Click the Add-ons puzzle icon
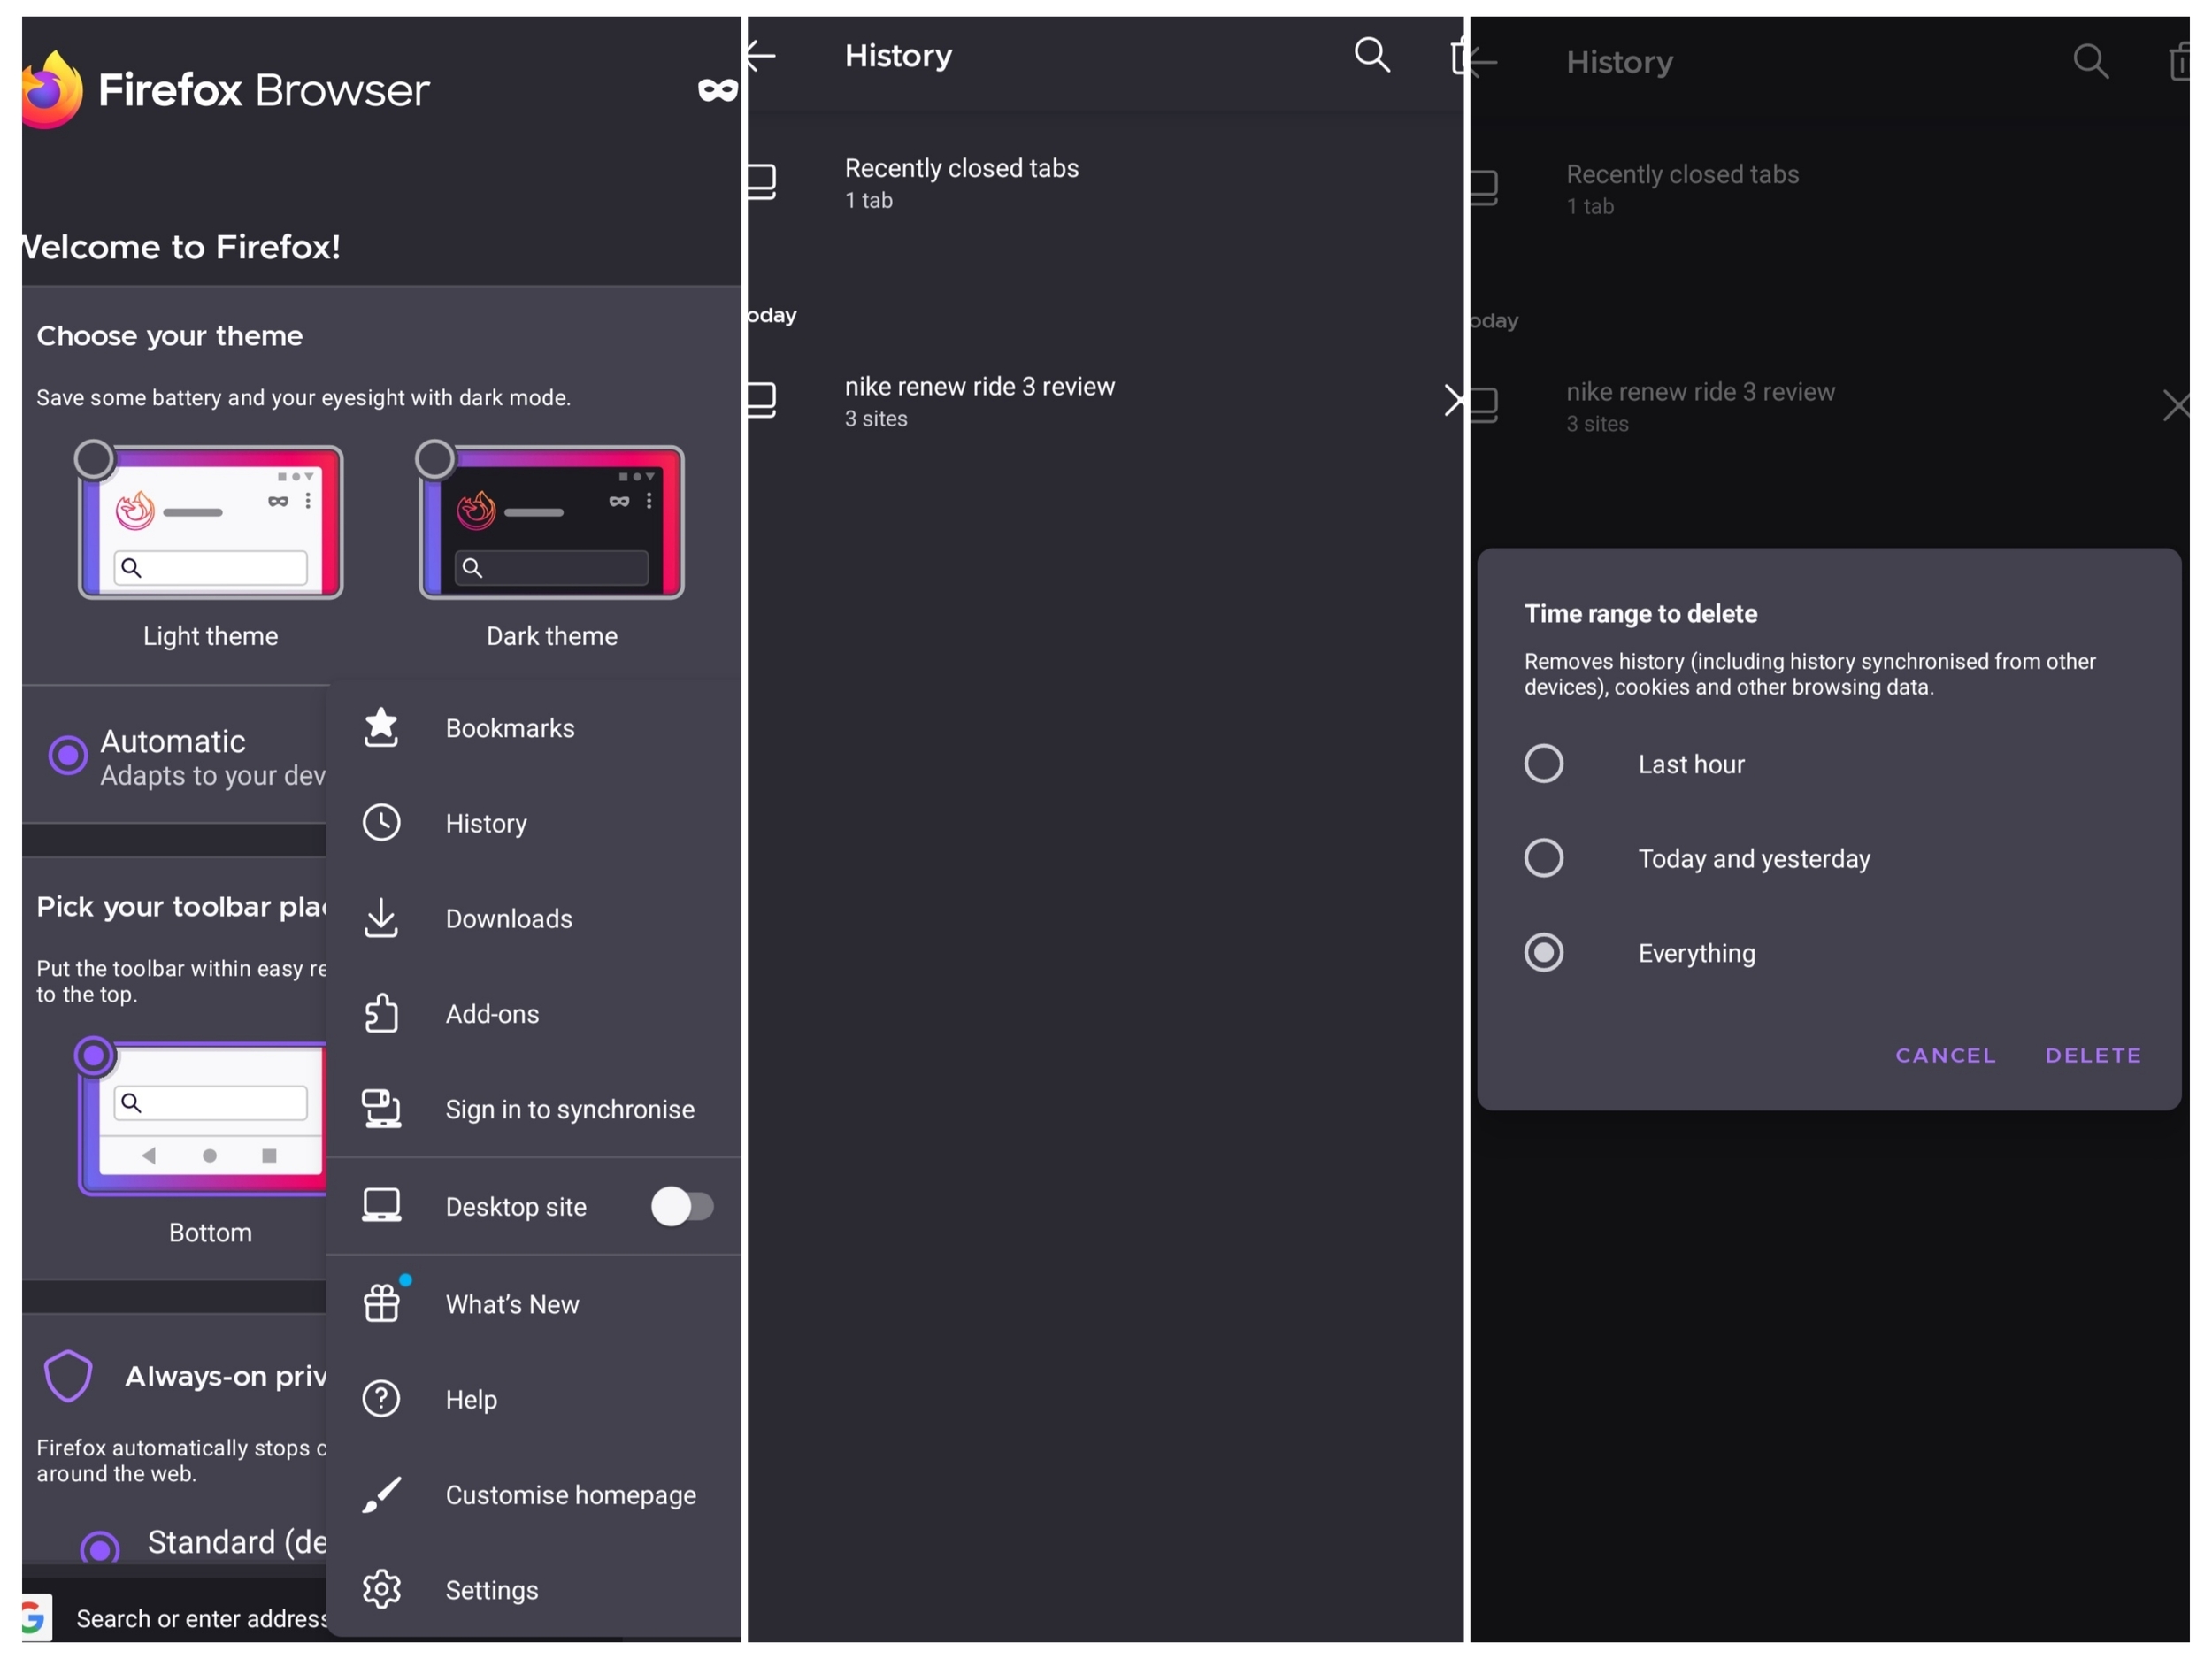Screen dimensions: 2212x1659 (x=381, y=1013)
